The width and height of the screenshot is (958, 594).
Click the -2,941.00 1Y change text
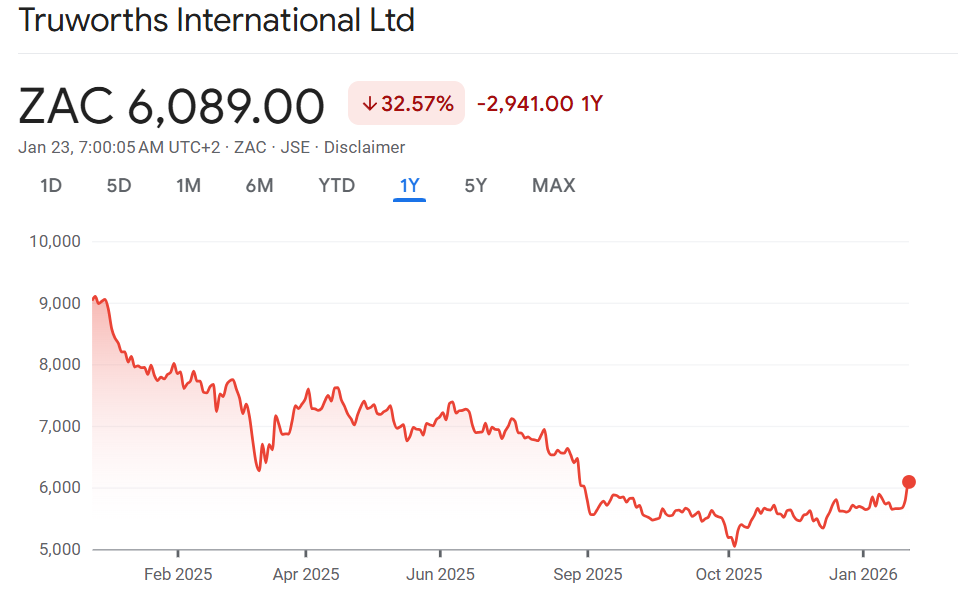[539, 103]
